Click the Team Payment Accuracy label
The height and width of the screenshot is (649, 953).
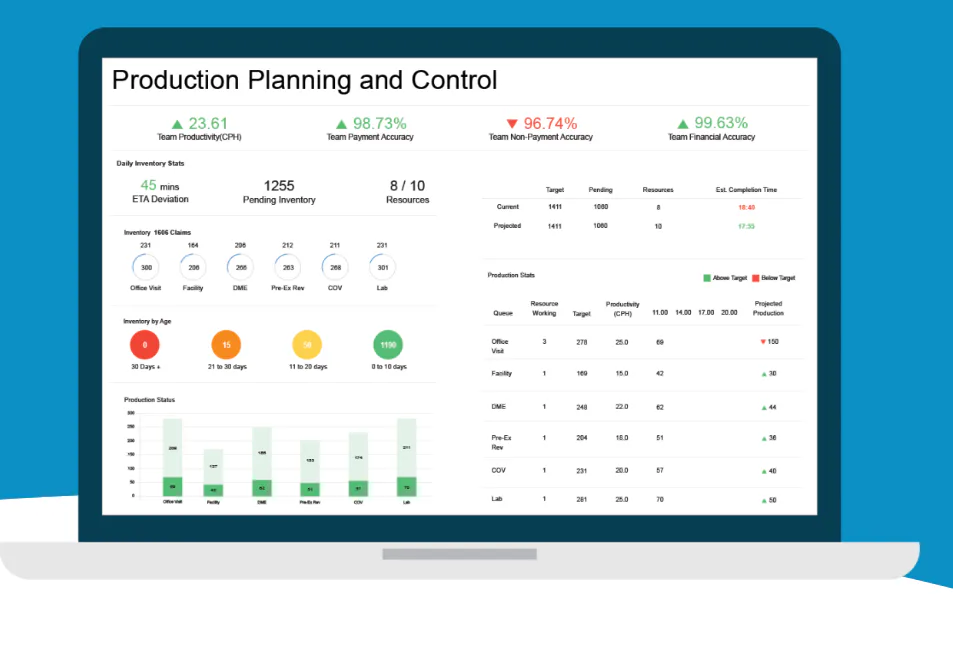pyautogui.click(x=370, y=137)
